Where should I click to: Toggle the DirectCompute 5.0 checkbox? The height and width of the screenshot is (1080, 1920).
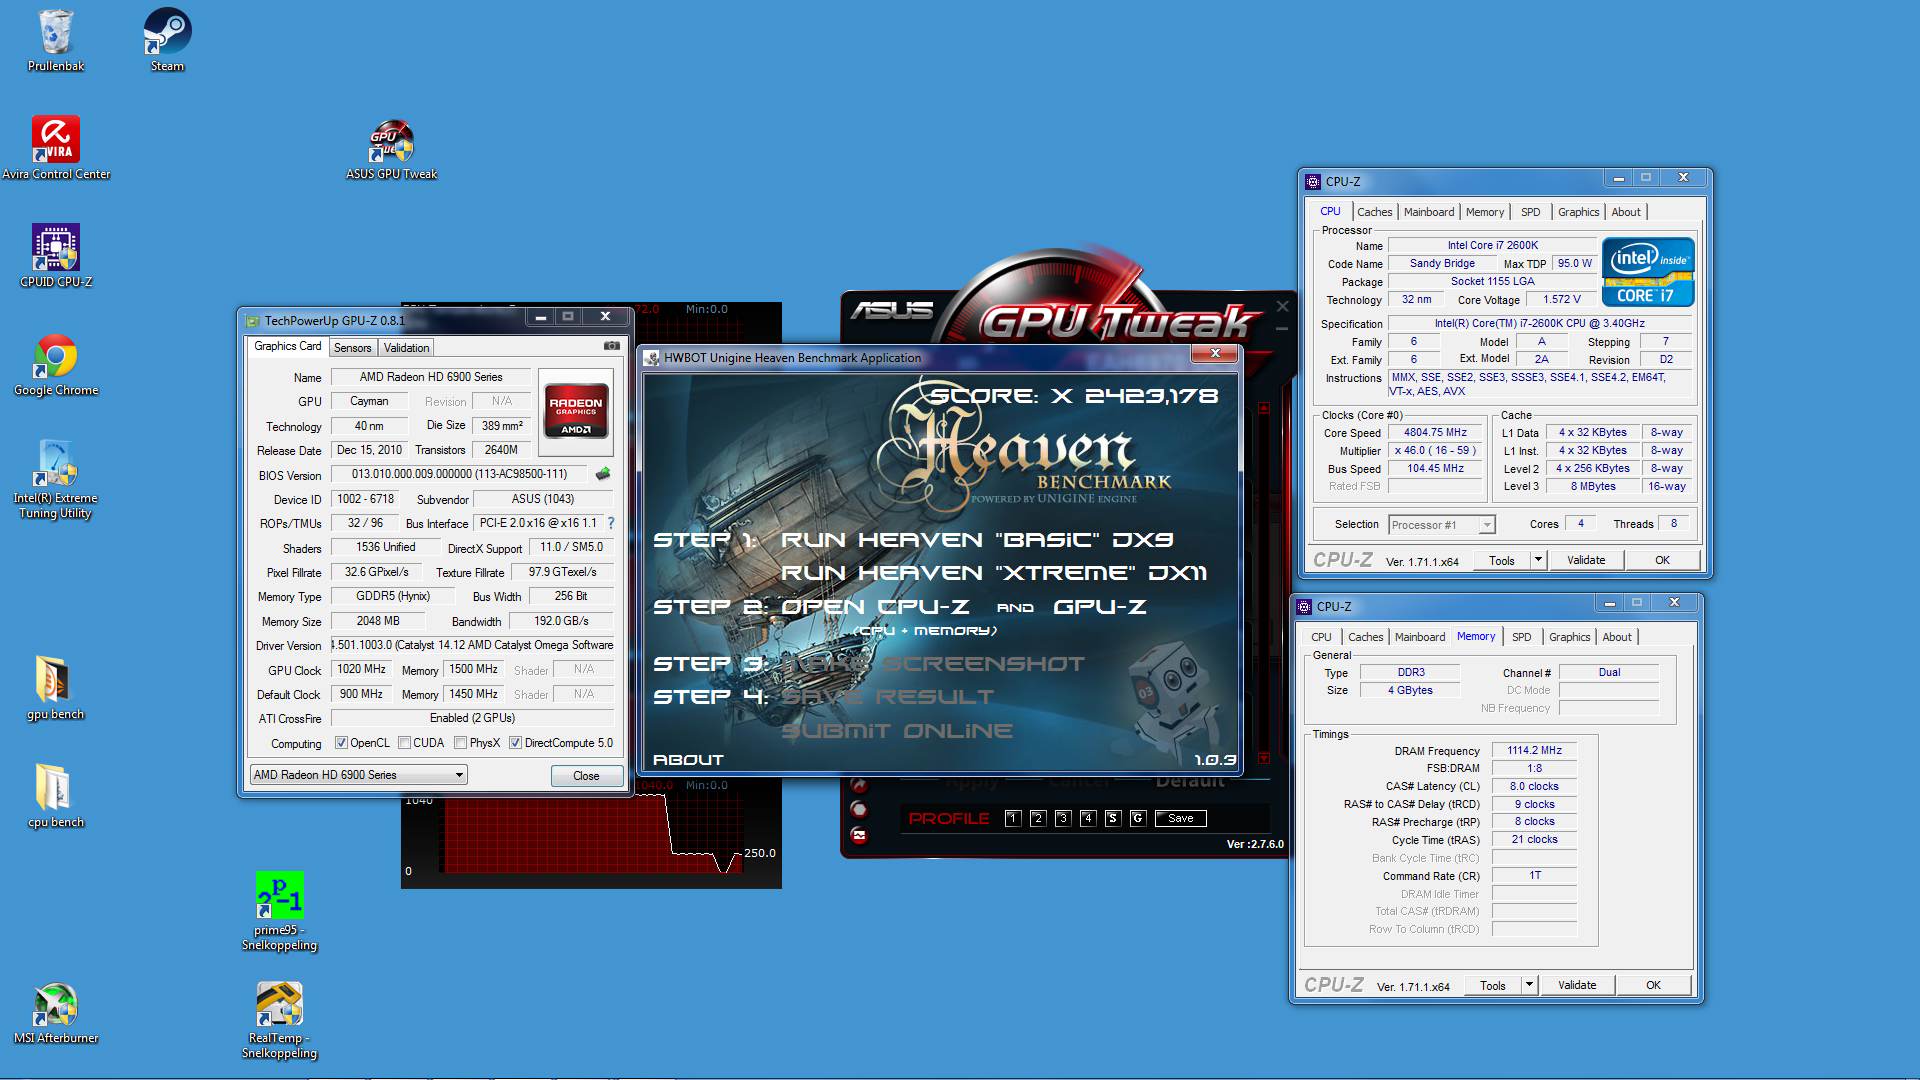click(515, 743)
